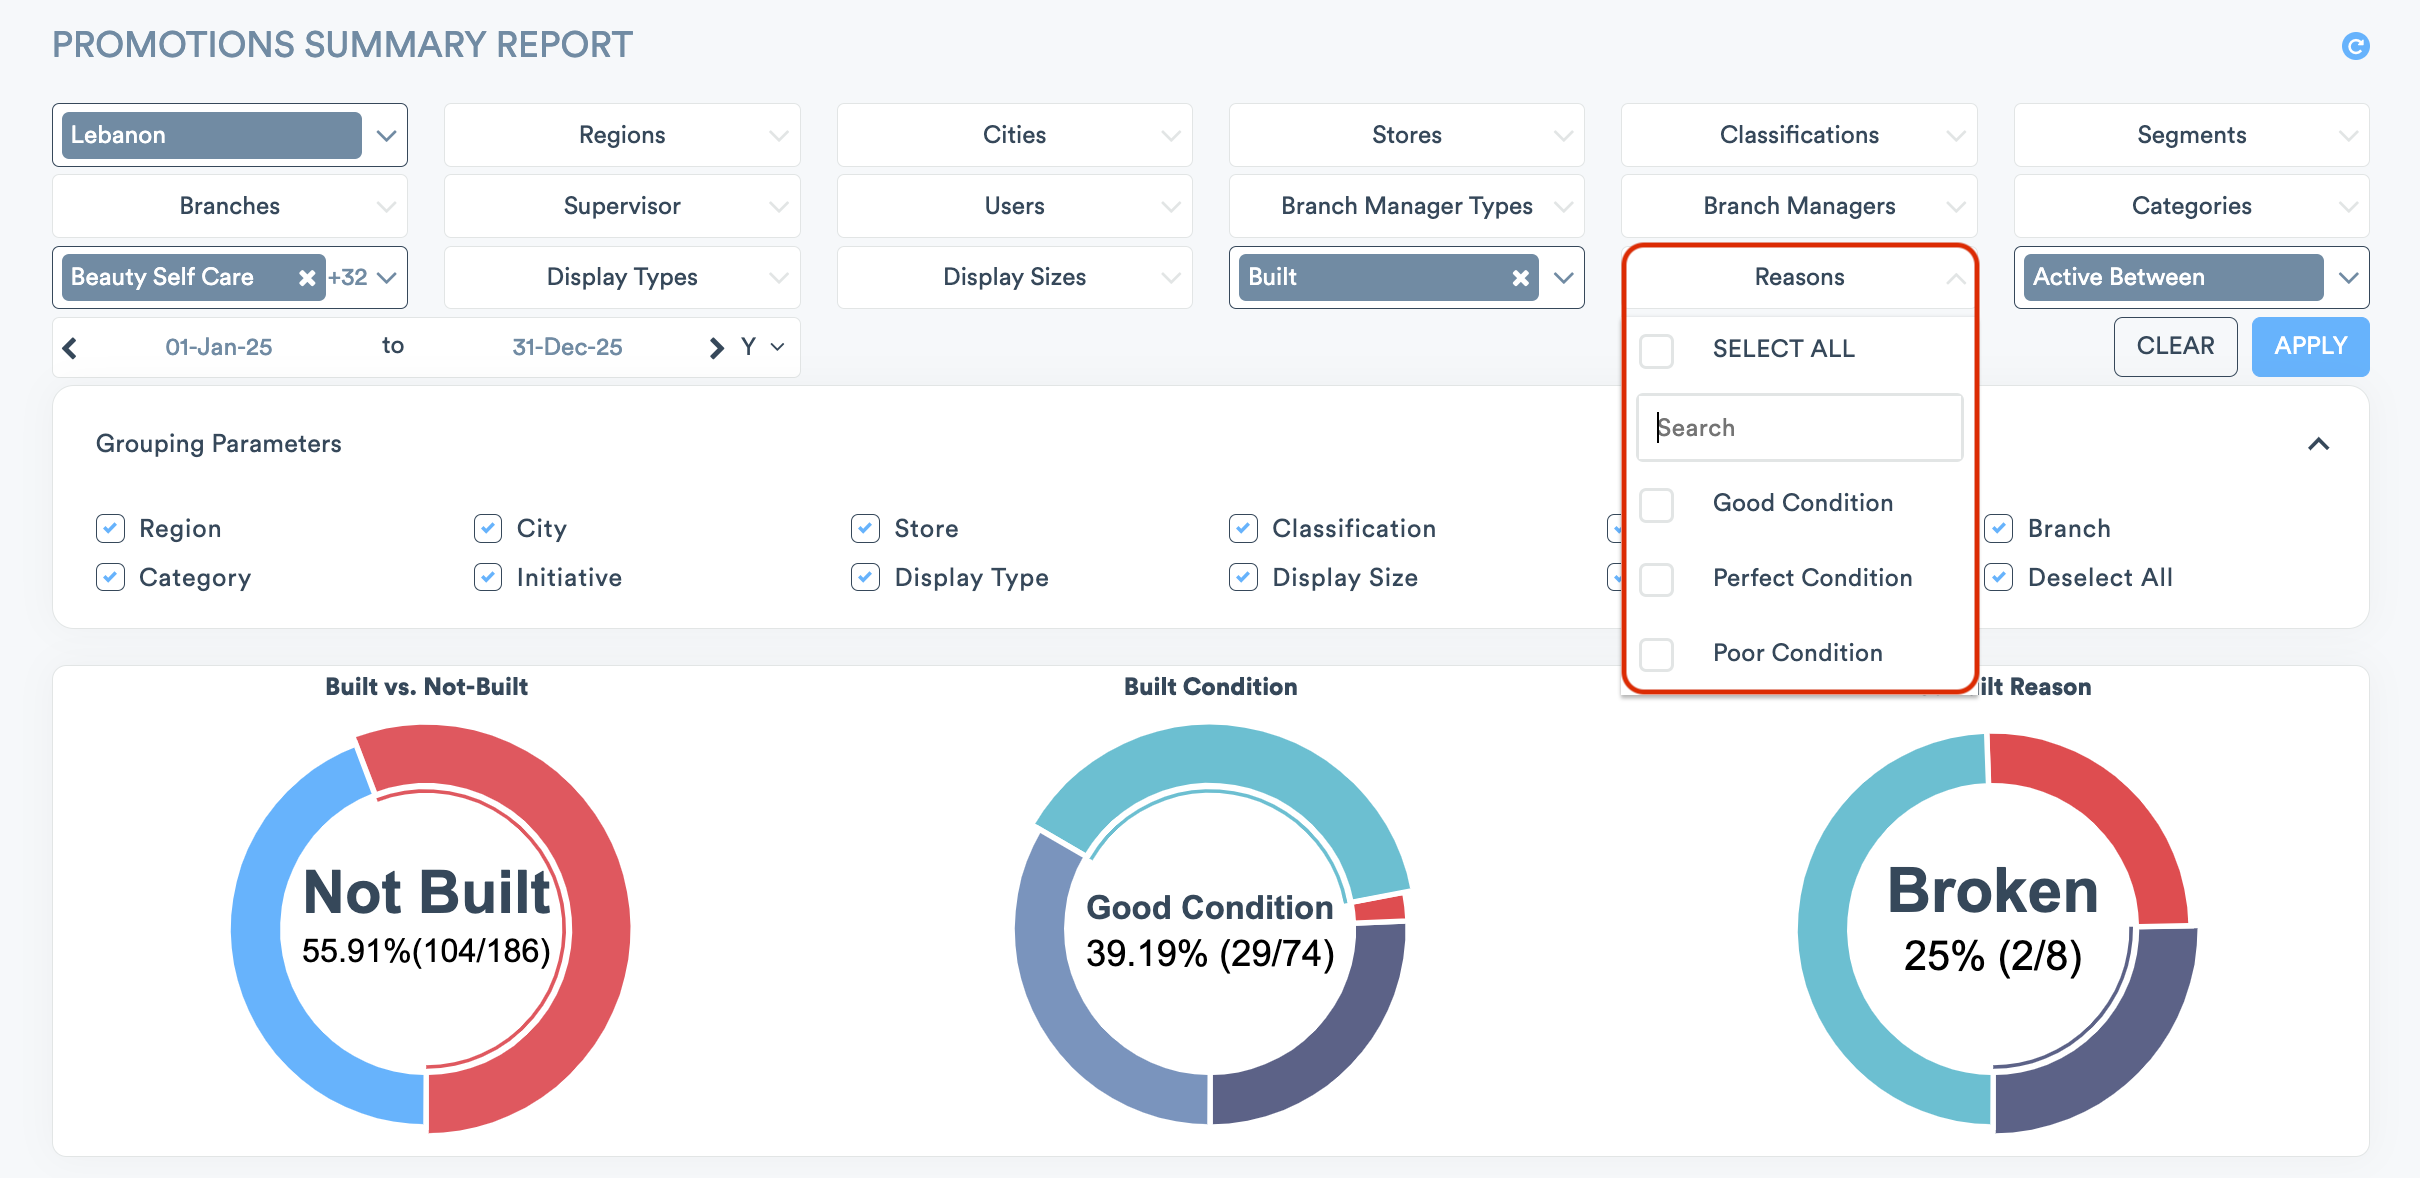The width and height of the screenshot is (2420, 1178).
Task: Expand the Display Types dropdown
Action: coord(622,277)
